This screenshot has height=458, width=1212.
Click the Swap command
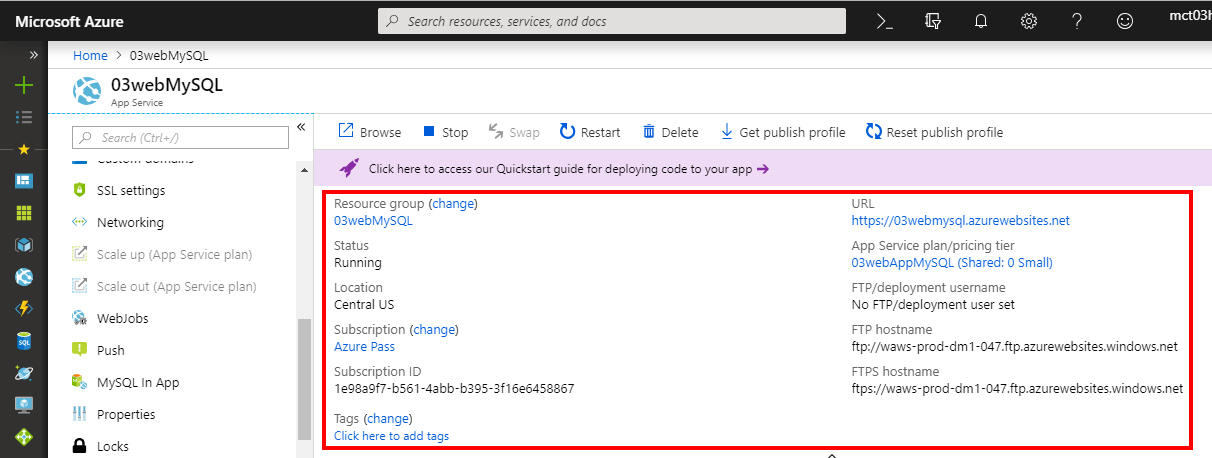pyautogui.click(x=514, y=132)
